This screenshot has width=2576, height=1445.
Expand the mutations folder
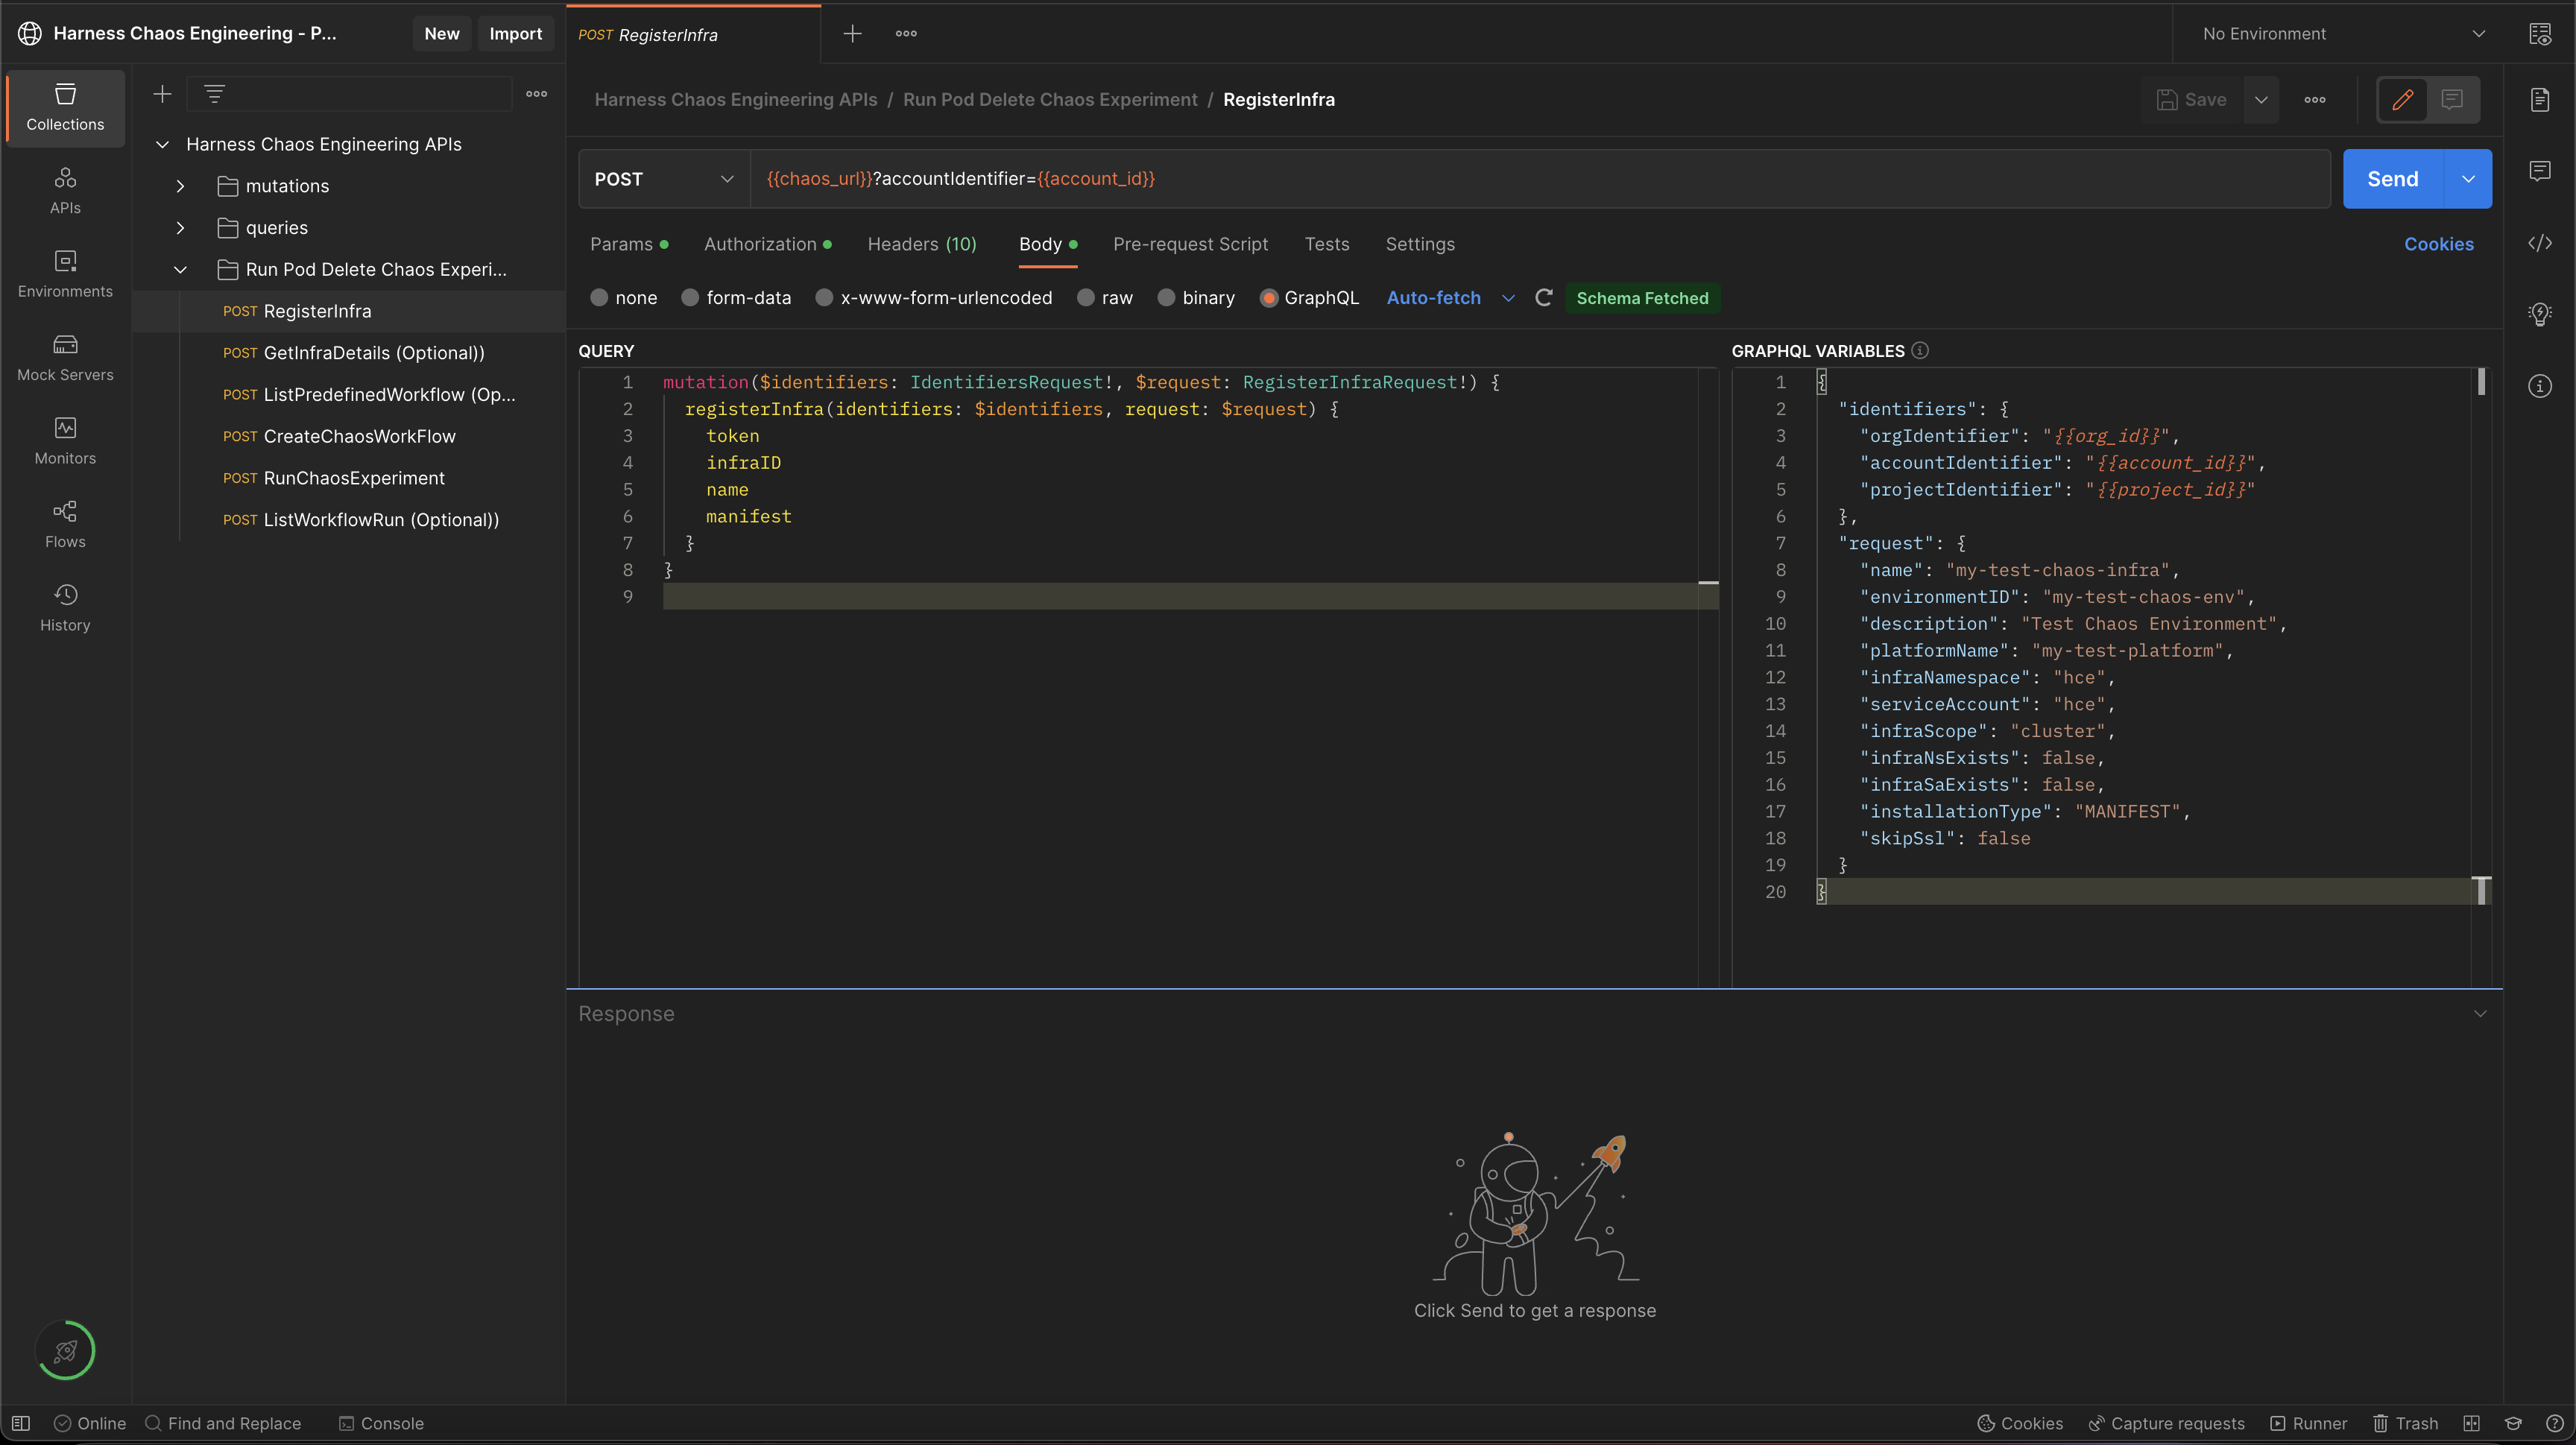180,186
